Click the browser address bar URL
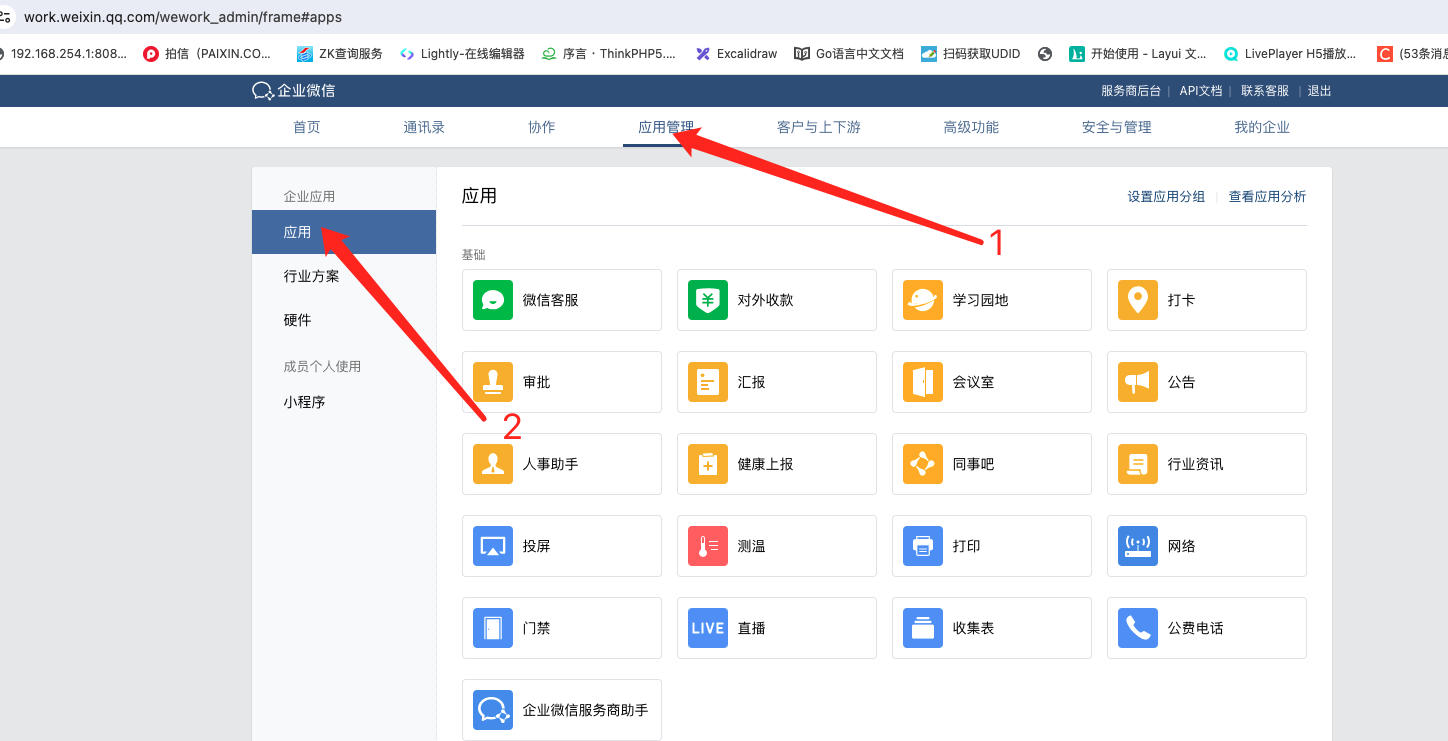1448x741 pixels. 183,17
